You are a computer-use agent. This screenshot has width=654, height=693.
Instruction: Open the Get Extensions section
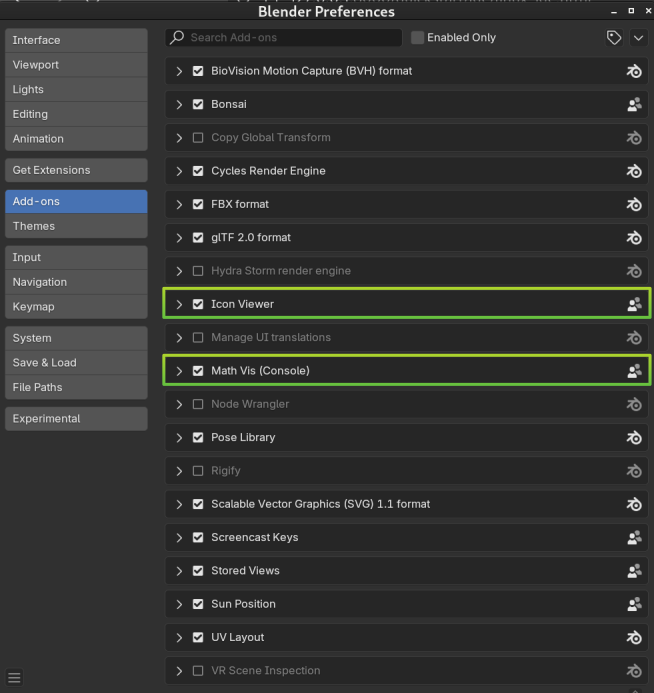pos(76,170)
